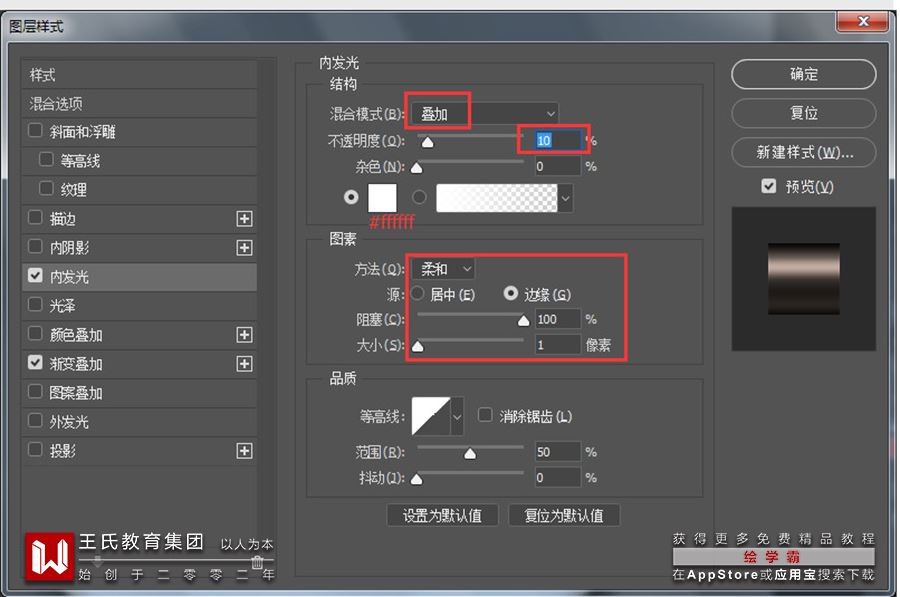Enable the 投影 checkbox
This screenshot has width=900, height=597.
point(36,449)
